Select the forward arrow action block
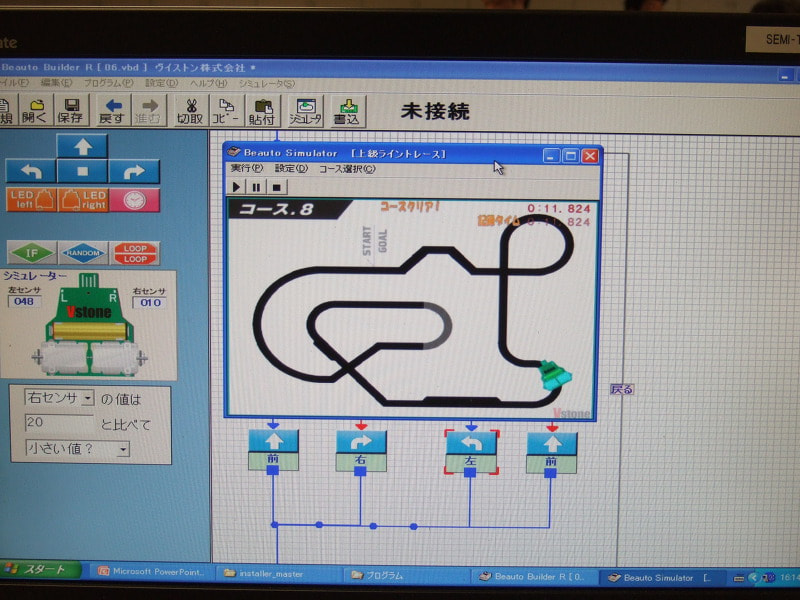The image size is (800, 600). coord(83,147)
